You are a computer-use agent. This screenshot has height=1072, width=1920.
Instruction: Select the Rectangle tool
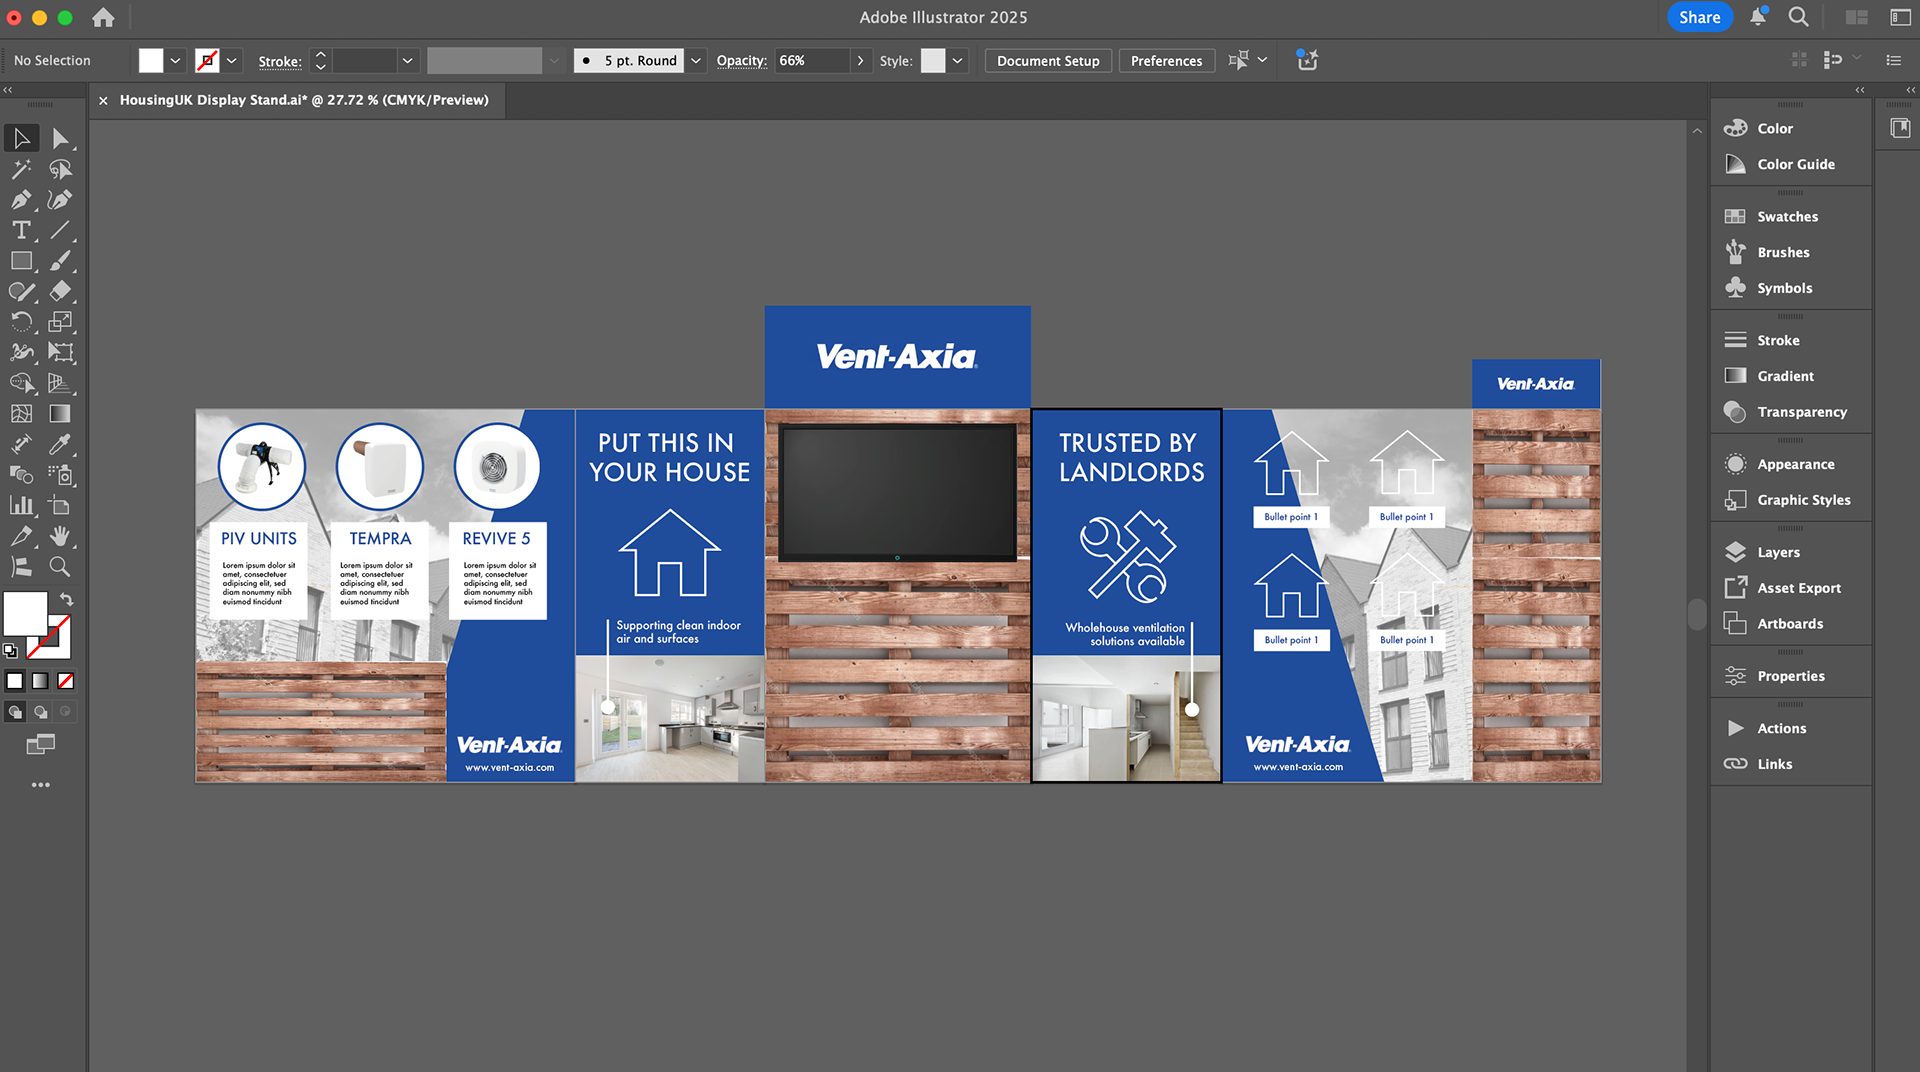(21, 261)
